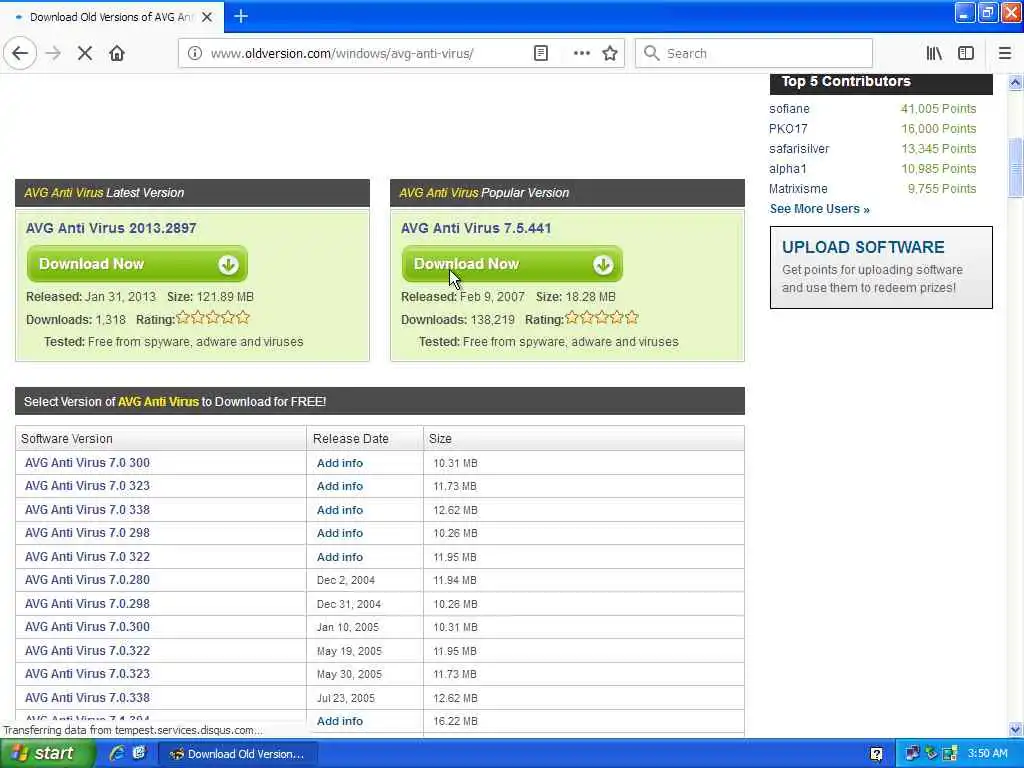
Task: Click the forward navigation arrow
Action: [x=54, y=53]
